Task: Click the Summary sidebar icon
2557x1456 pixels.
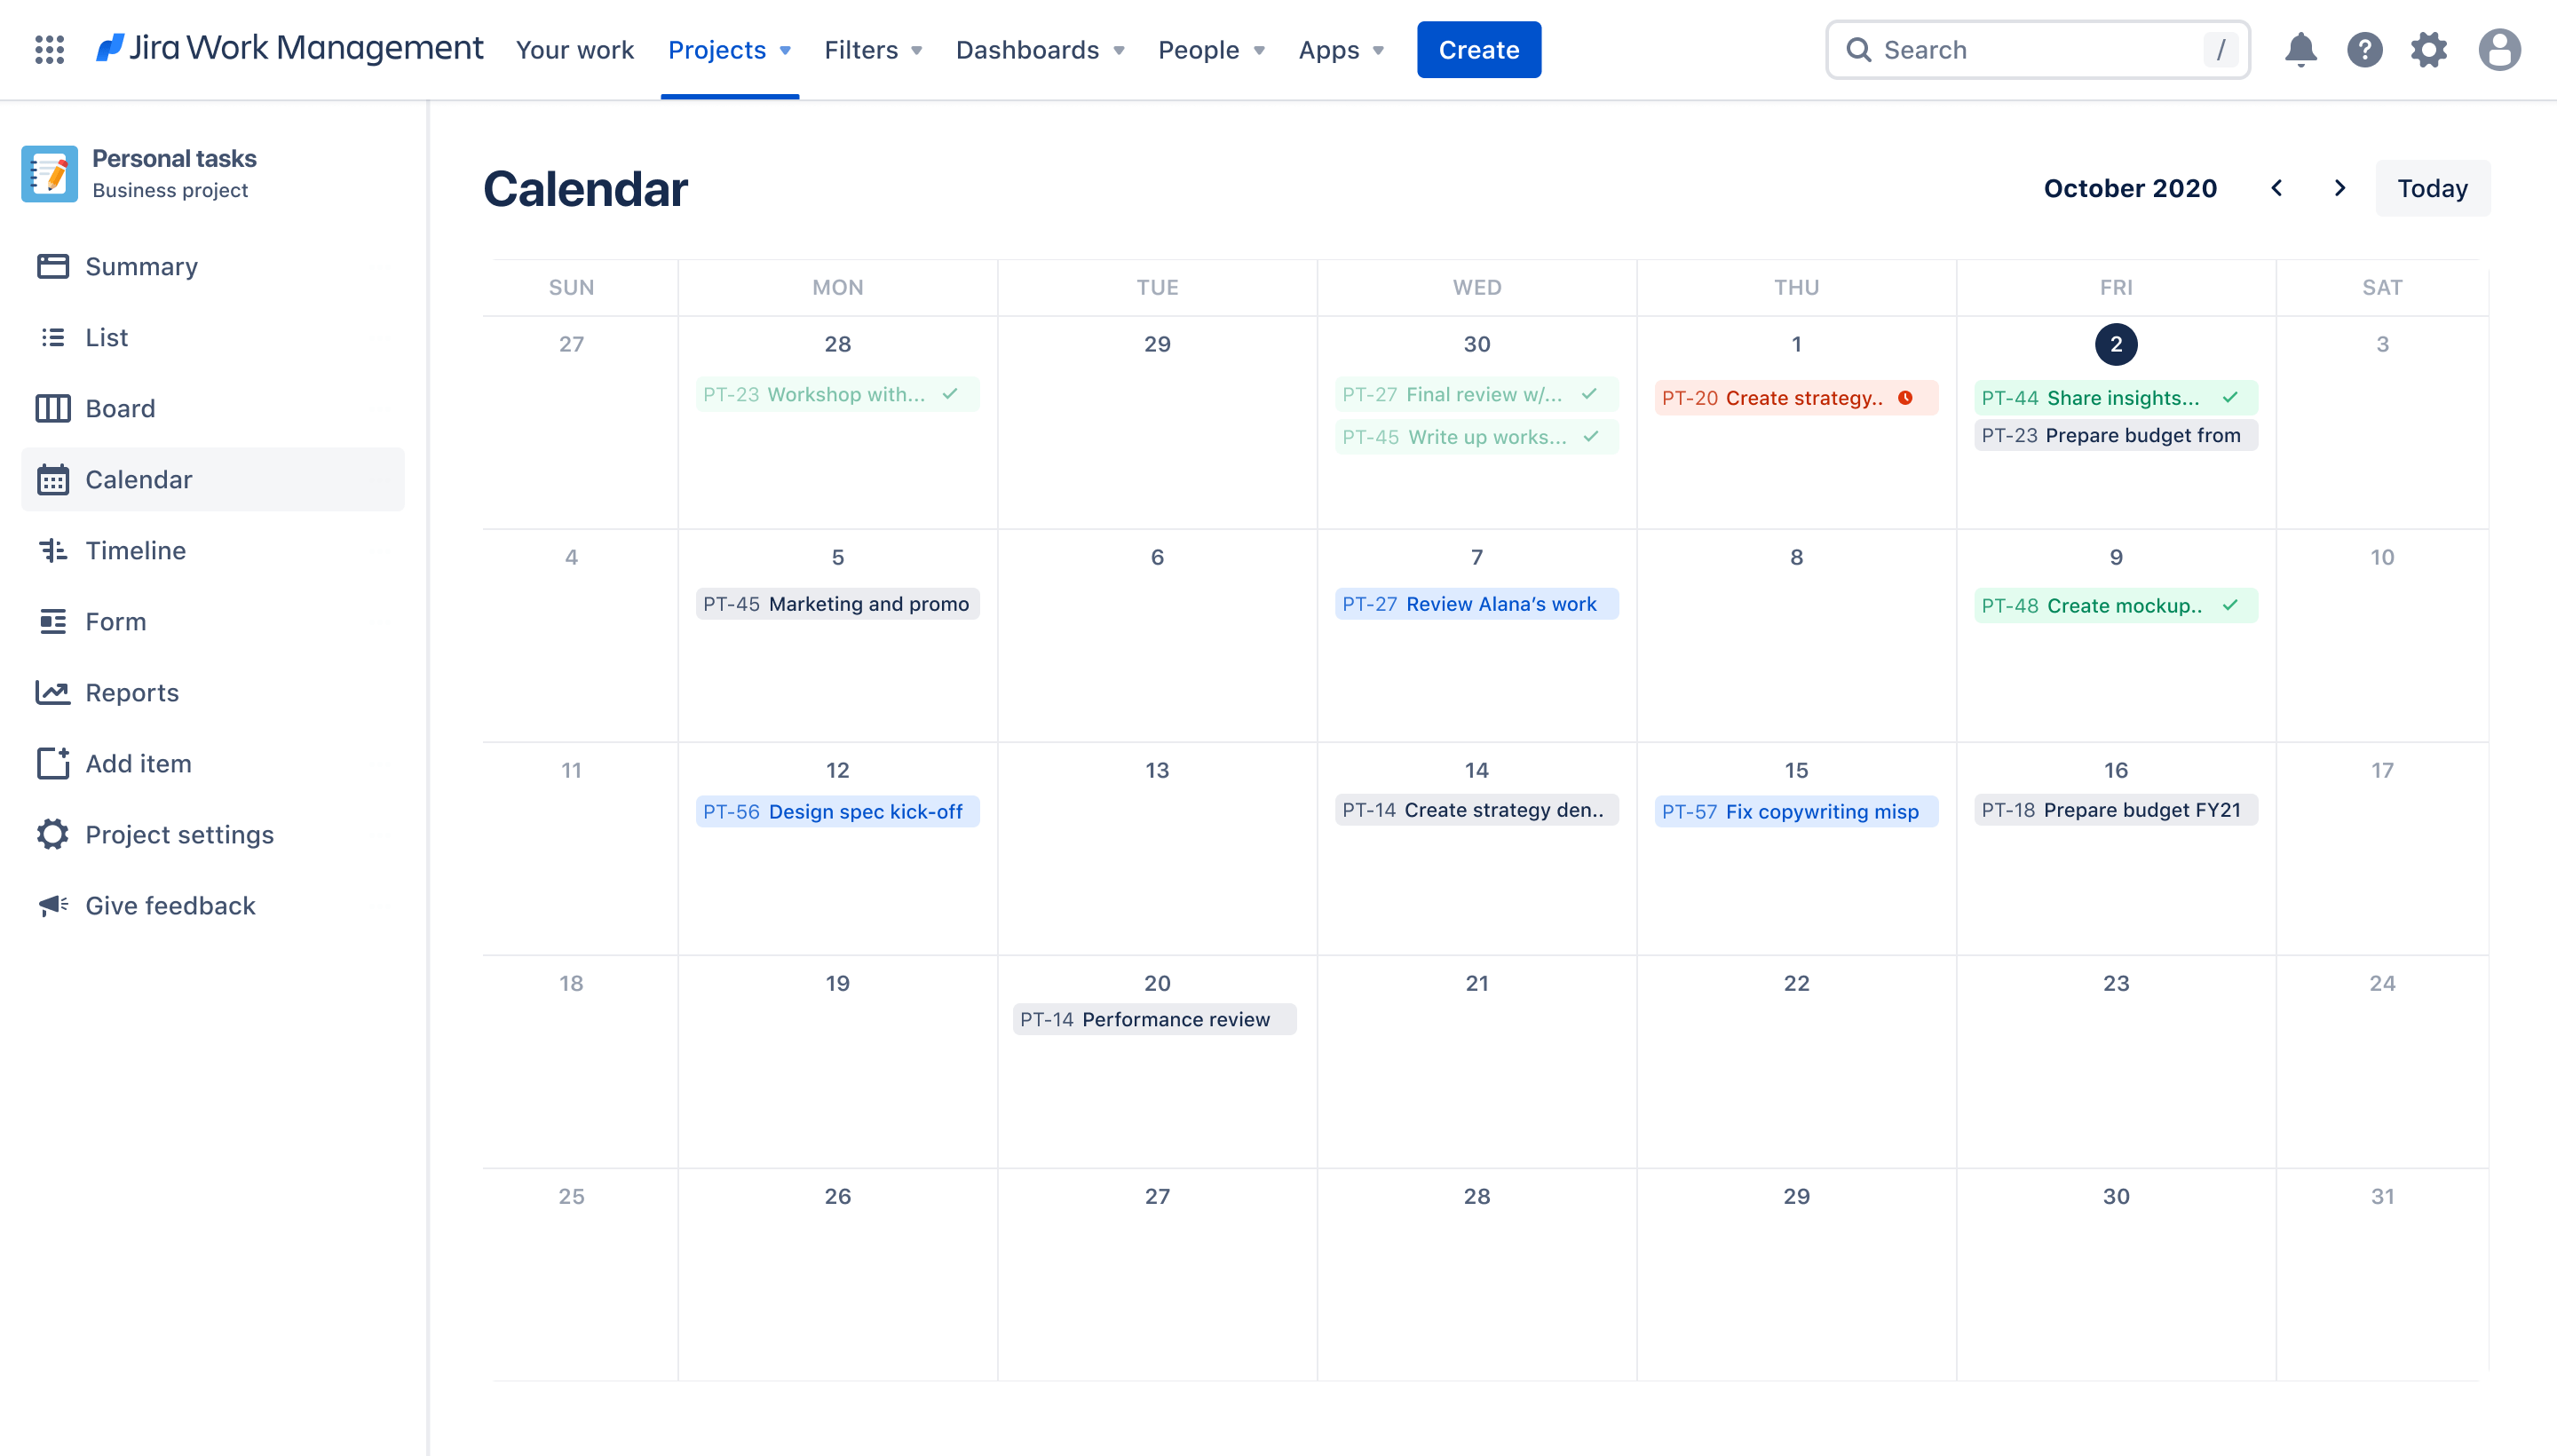Action: (52, 265)
